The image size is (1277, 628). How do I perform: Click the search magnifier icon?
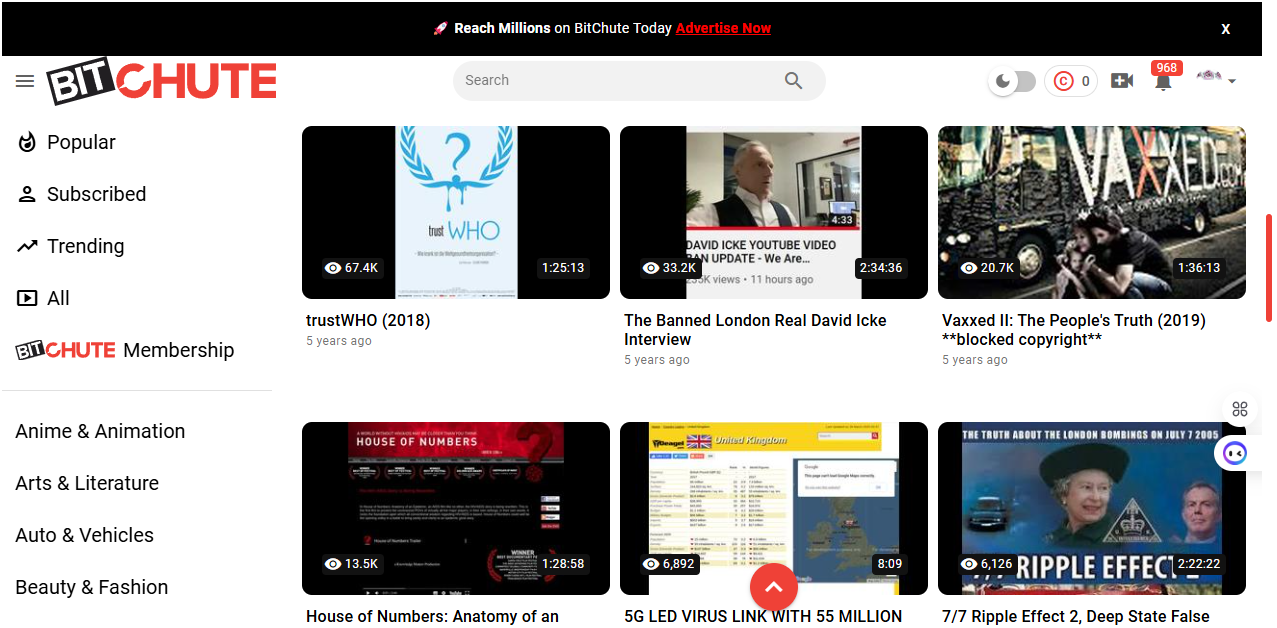pyautogui.click(x=794, y=81)
